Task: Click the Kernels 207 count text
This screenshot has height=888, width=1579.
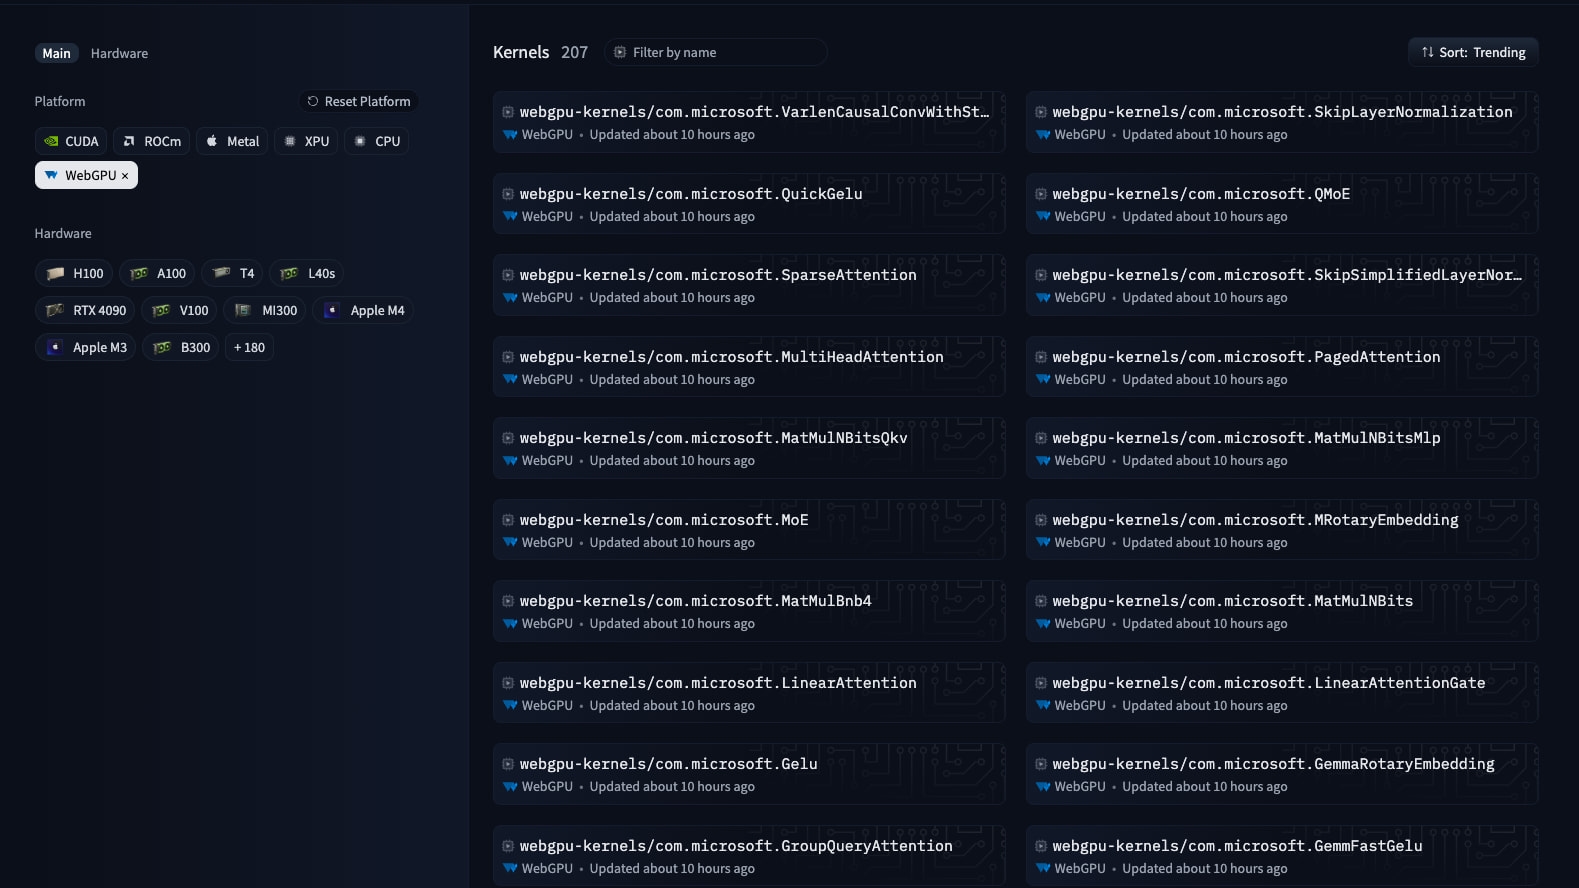Action: click(x=540, y=52)
